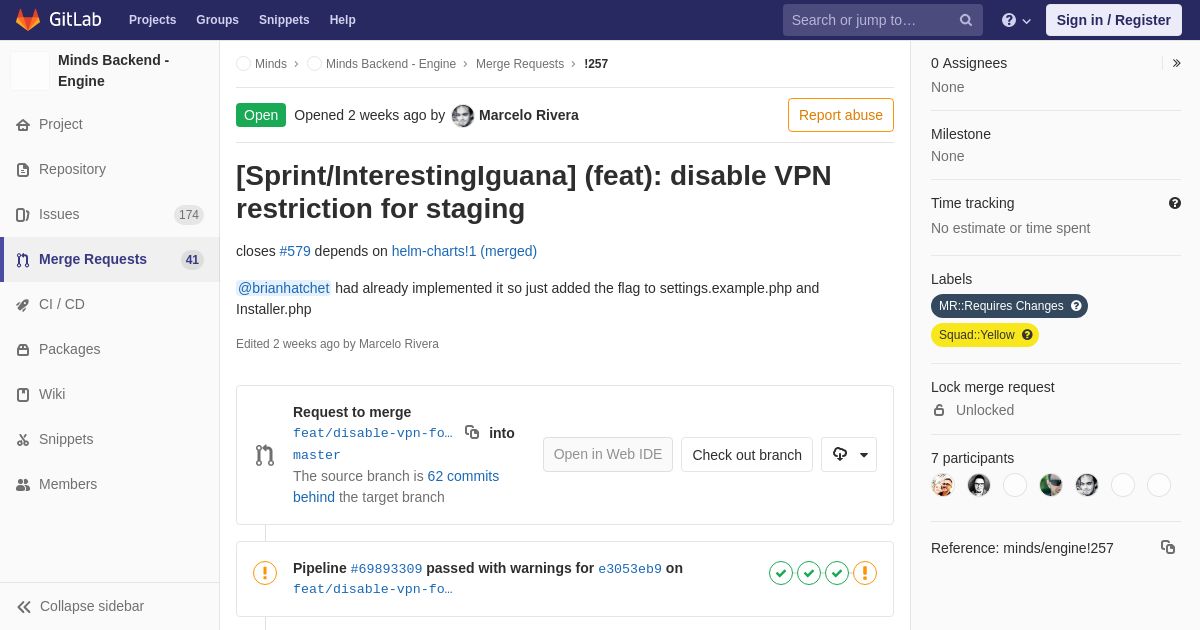Copy the source branch name

click(x=472, y=432)
